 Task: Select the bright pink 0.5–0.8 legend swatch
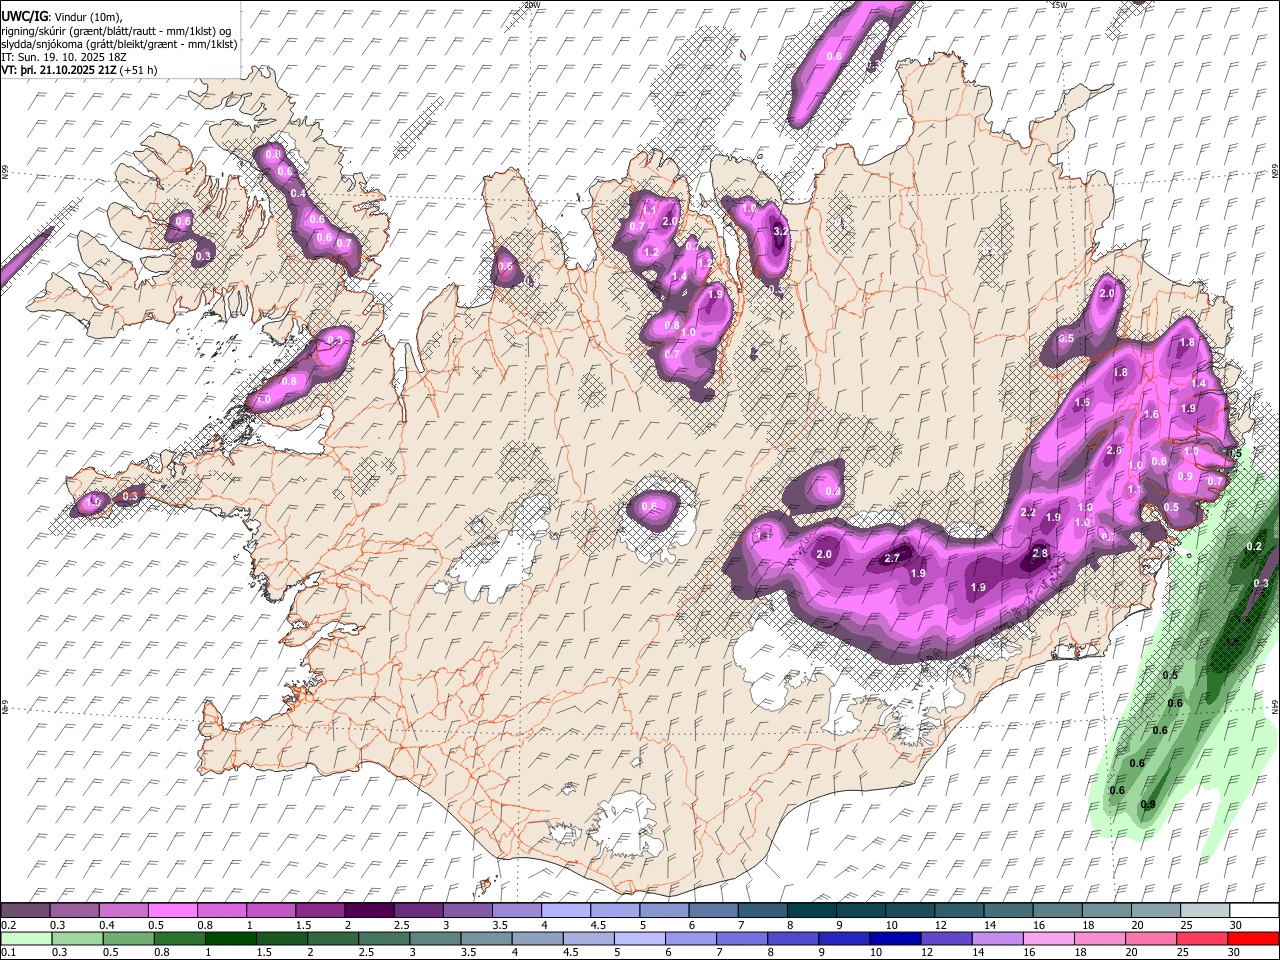pyautogui.click(x=173, y=910)
